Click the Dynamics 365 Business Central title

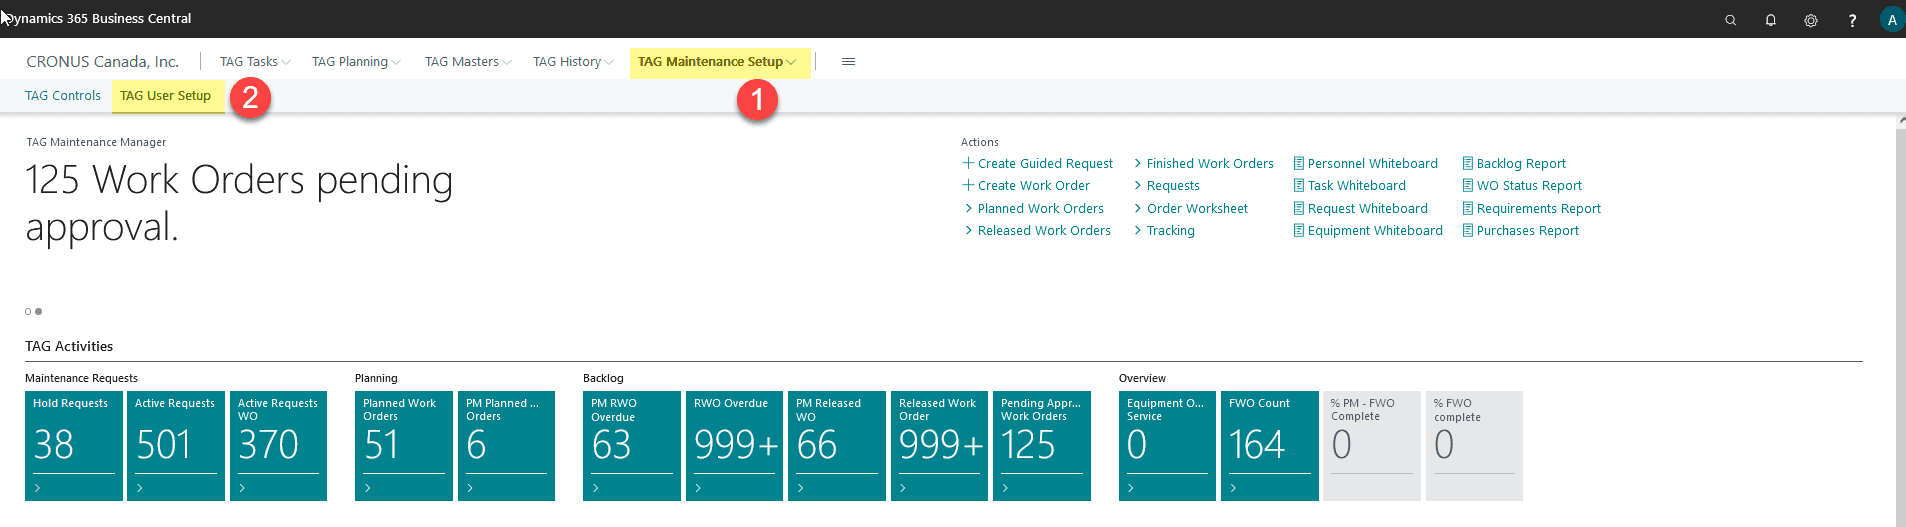tap(98, 18)
